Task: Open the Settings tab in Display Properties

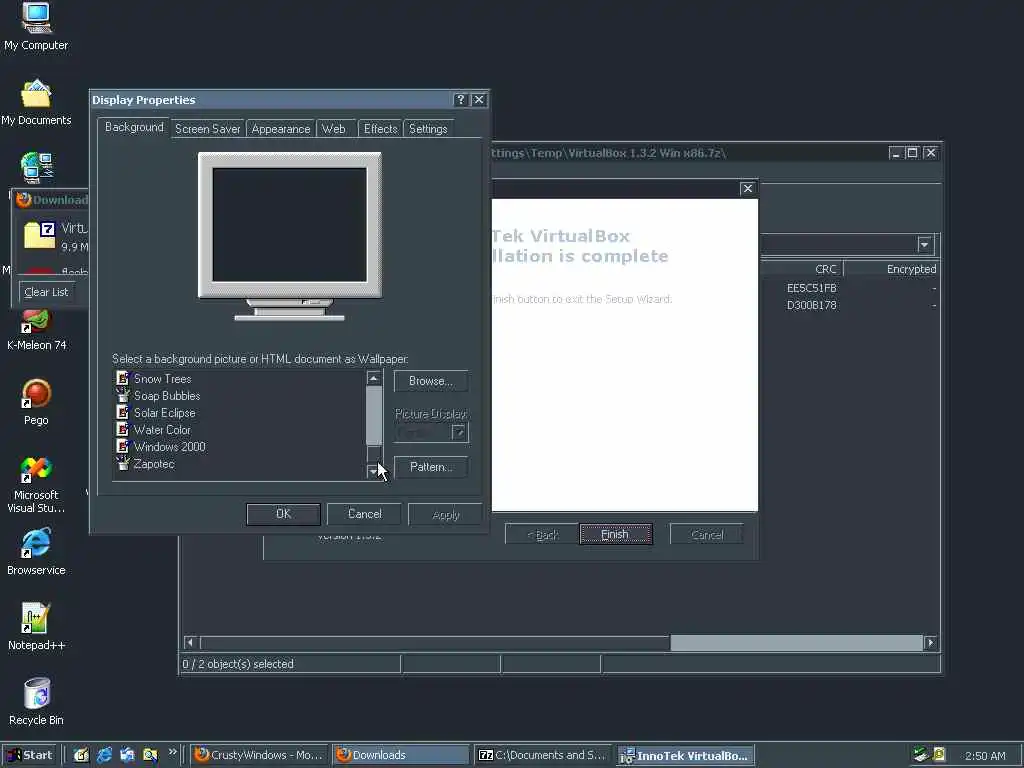Action: click(x=428, y=129)
